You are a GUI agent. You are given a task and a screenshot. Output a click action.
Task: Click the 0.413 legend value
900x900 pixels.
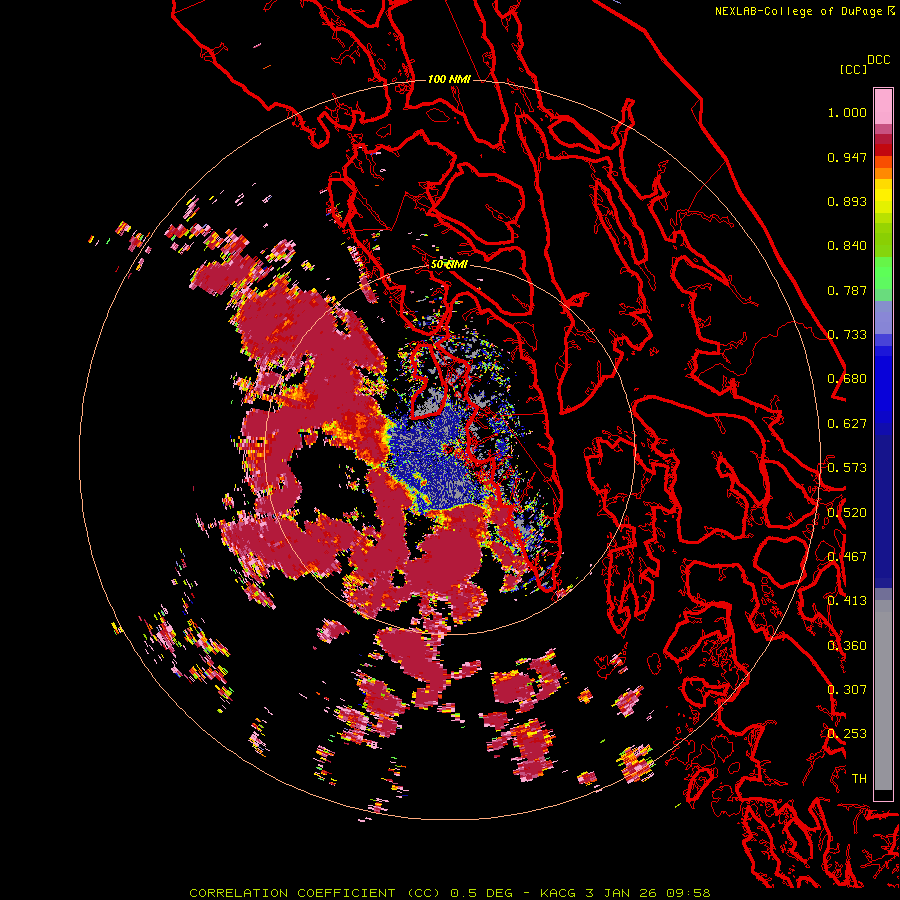(x=847, y=601)
